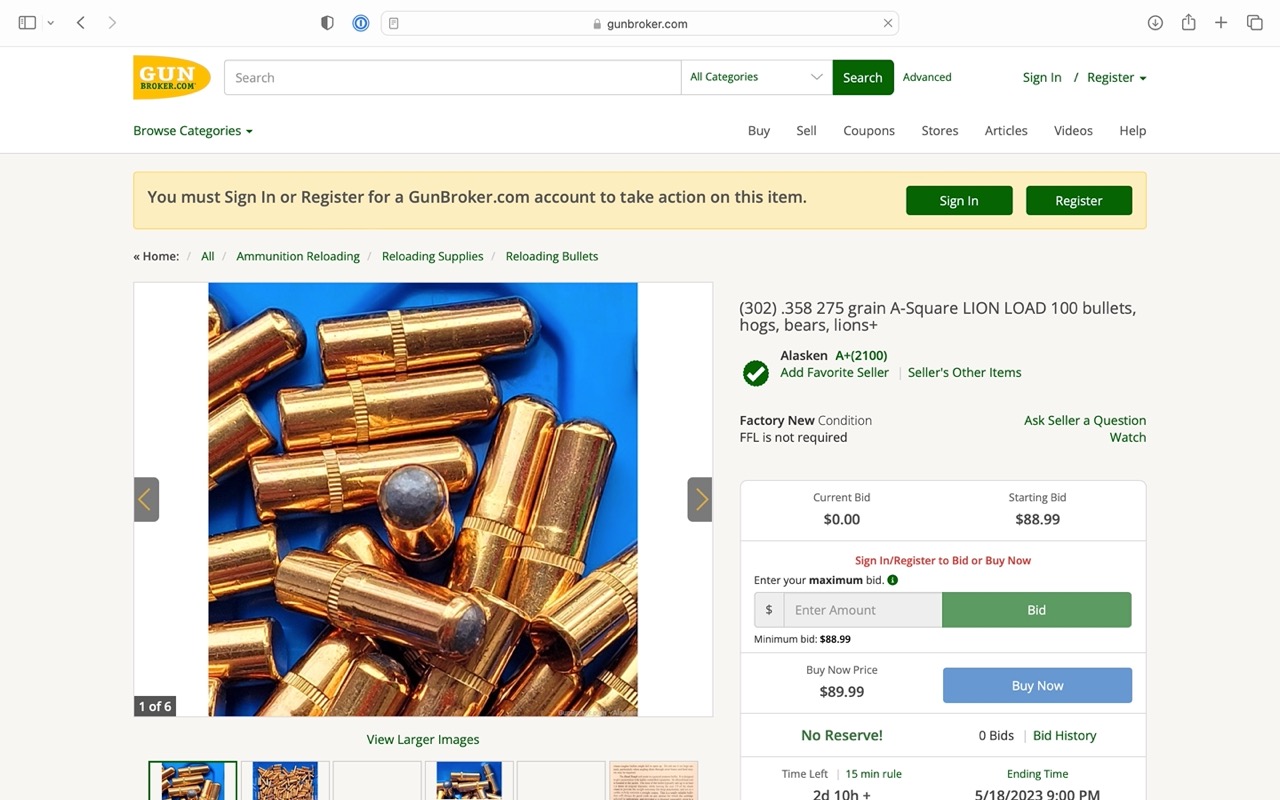Toggle the Safari sidebar
The image size is (1280, 800).
click(x=27, y=23)
